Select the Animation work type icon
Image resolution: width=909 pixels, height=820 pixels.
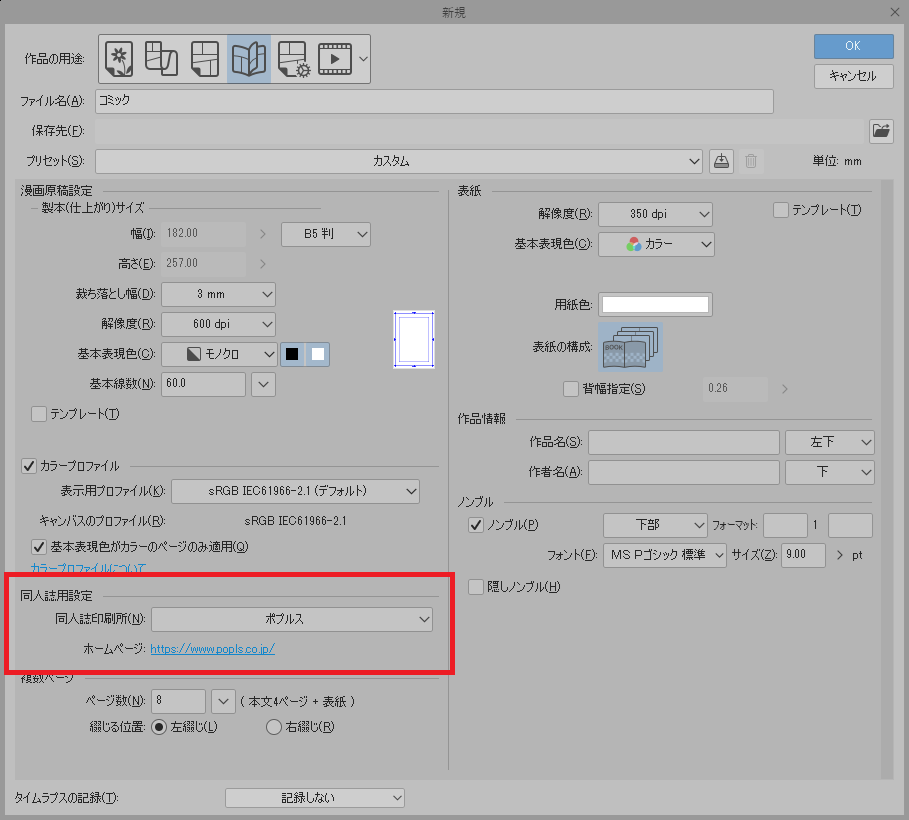tap(335, 59)
